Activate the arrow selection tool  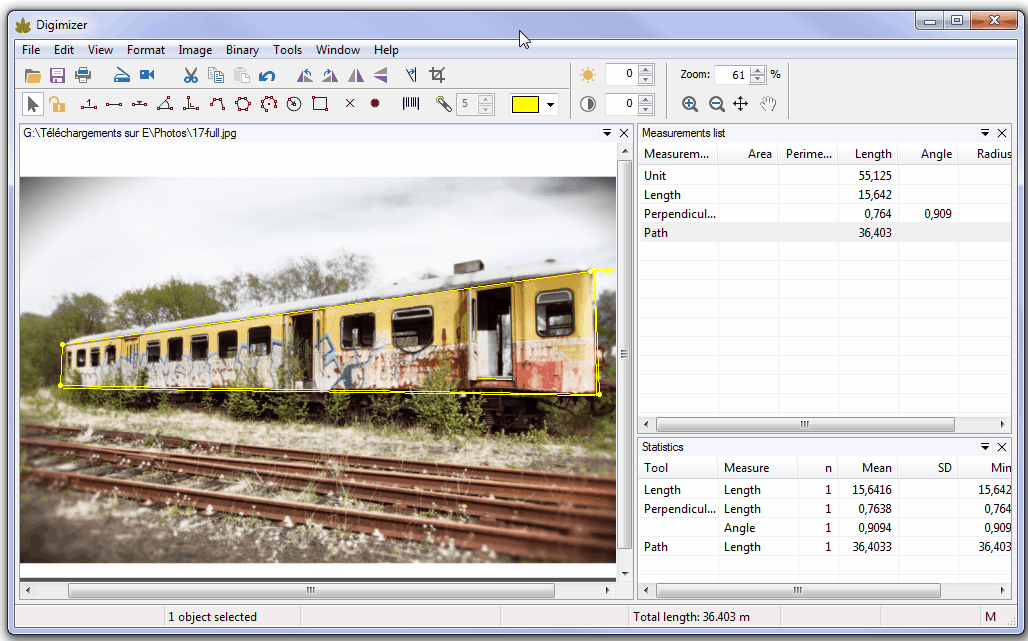pos(32,103)
